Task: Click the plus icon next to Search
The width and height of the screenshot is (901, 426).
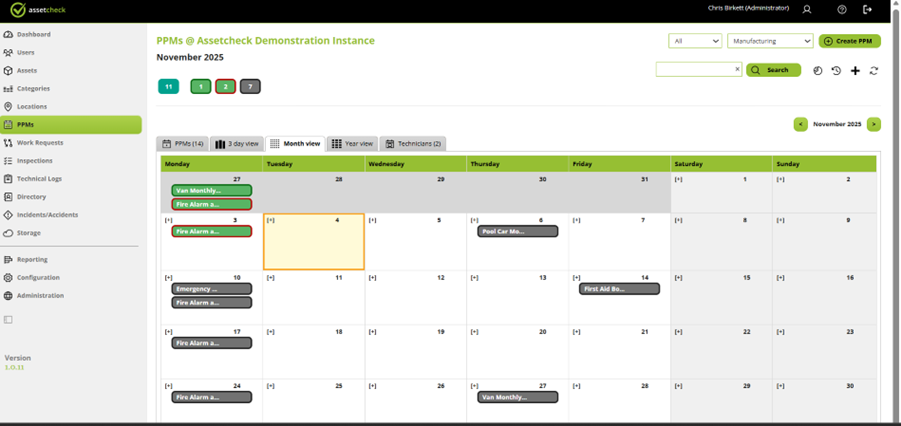Action: coord(855,71)
